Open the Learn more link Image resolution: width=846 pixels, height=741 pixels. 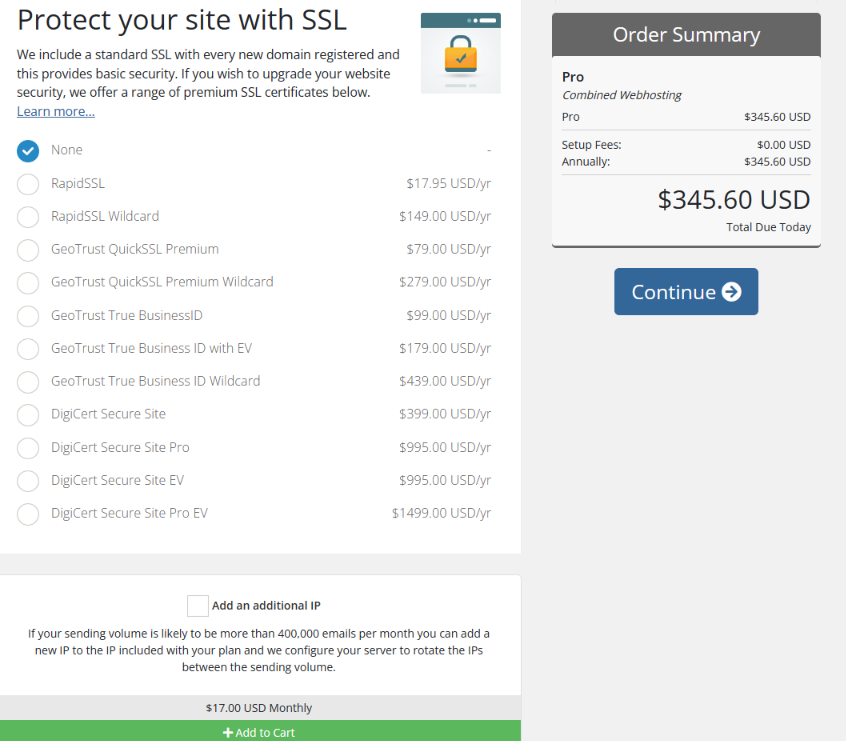point(56,111)
